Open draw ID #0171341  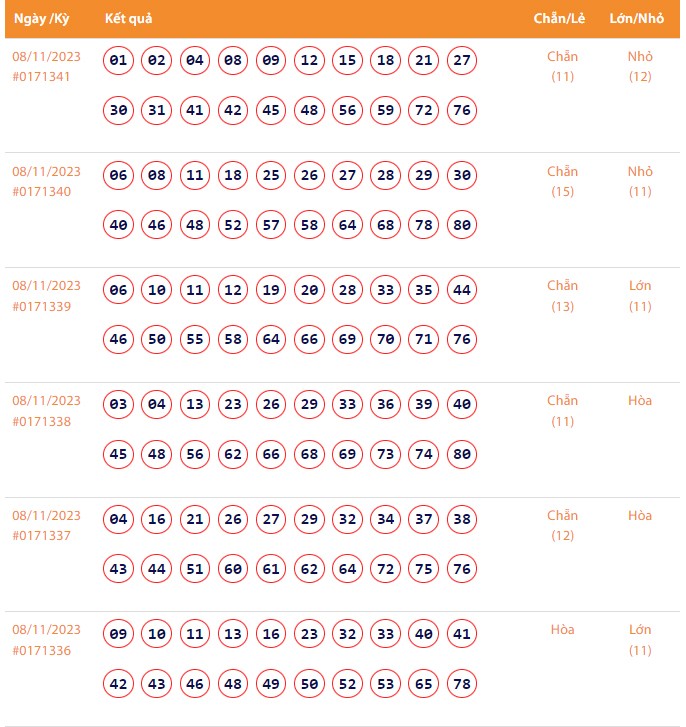click(x=41, y=77)
